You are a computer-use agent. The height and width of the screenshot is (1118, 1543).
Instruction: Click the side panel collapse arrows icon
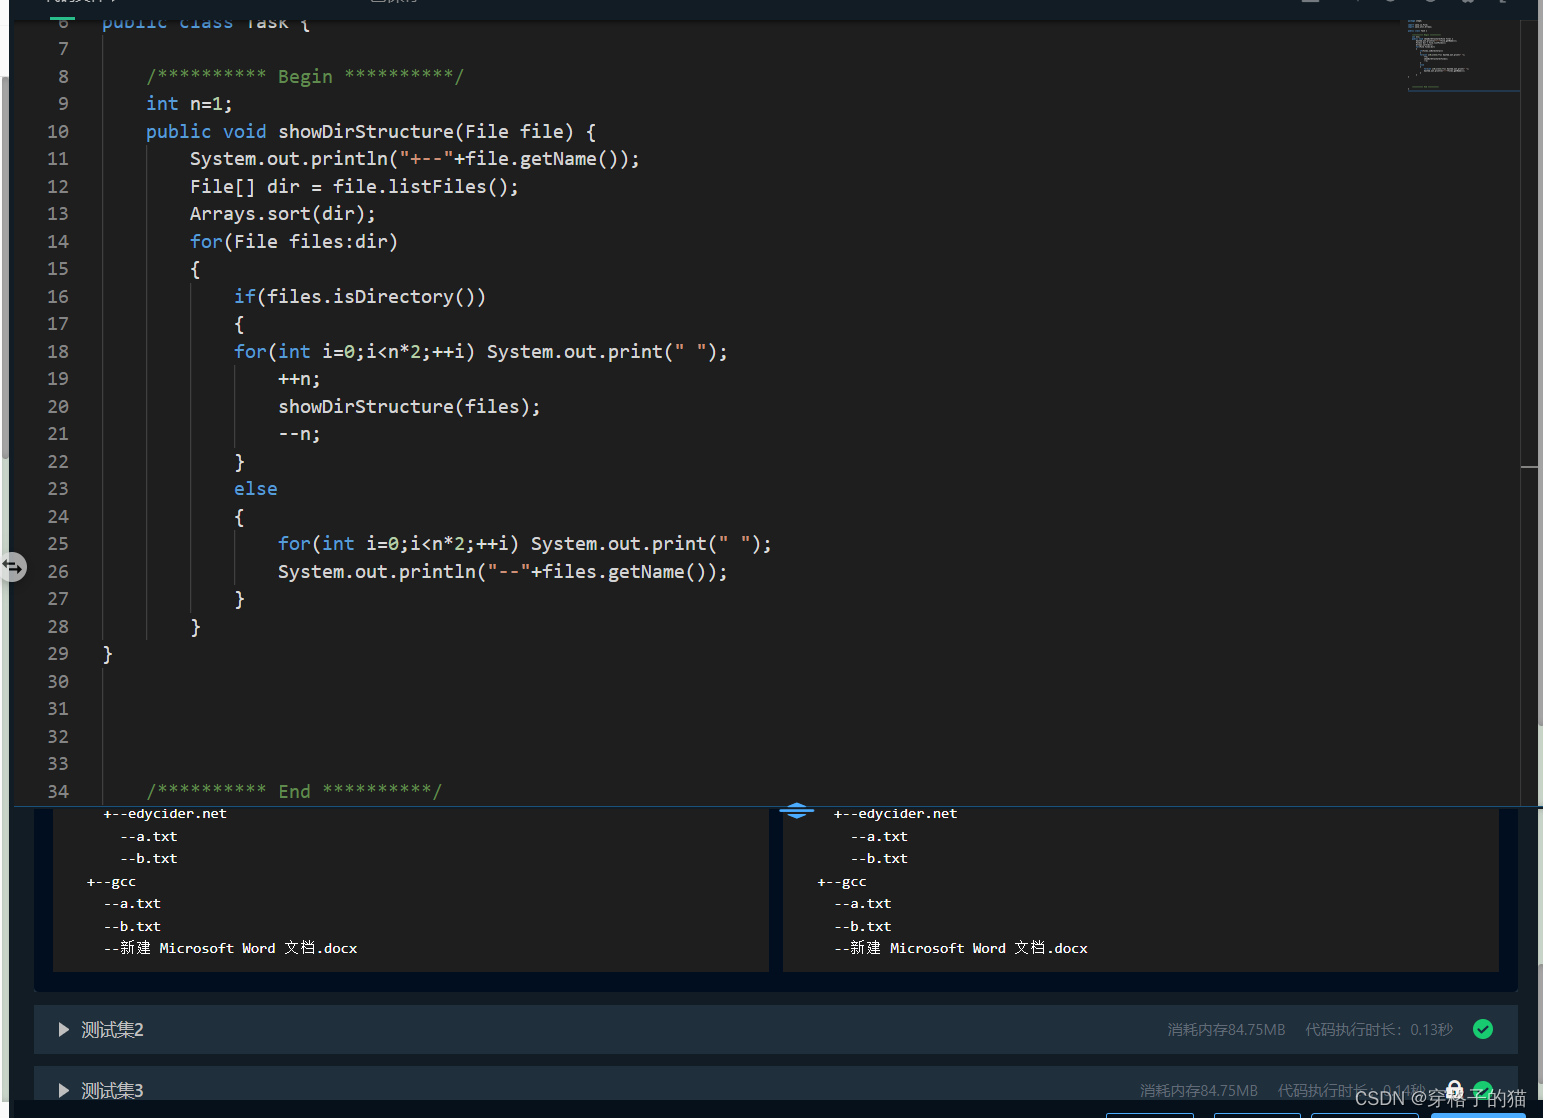coord(13,567)
